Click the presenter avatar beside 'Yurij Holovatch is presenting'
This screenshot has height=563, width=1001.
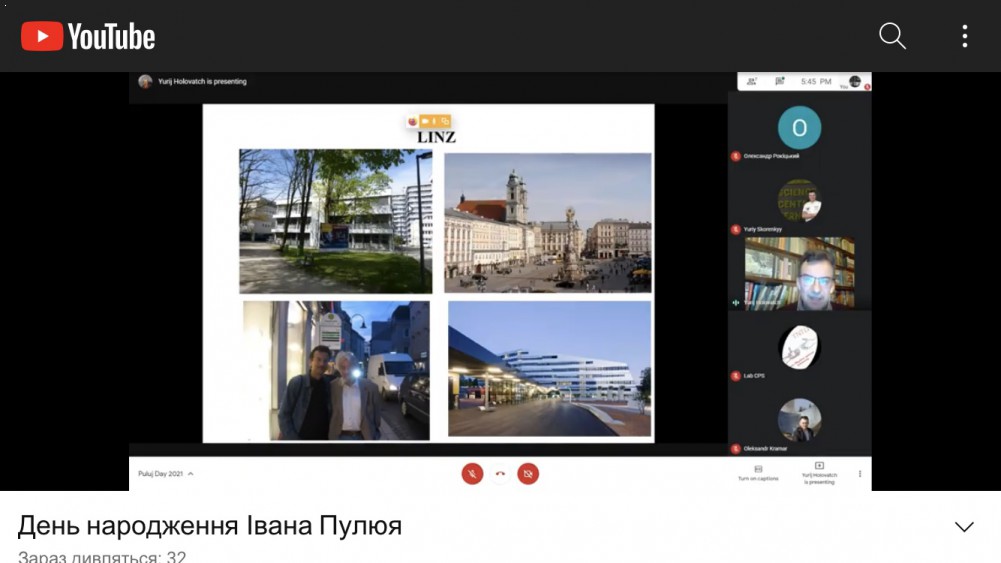(x=145, y=81)
